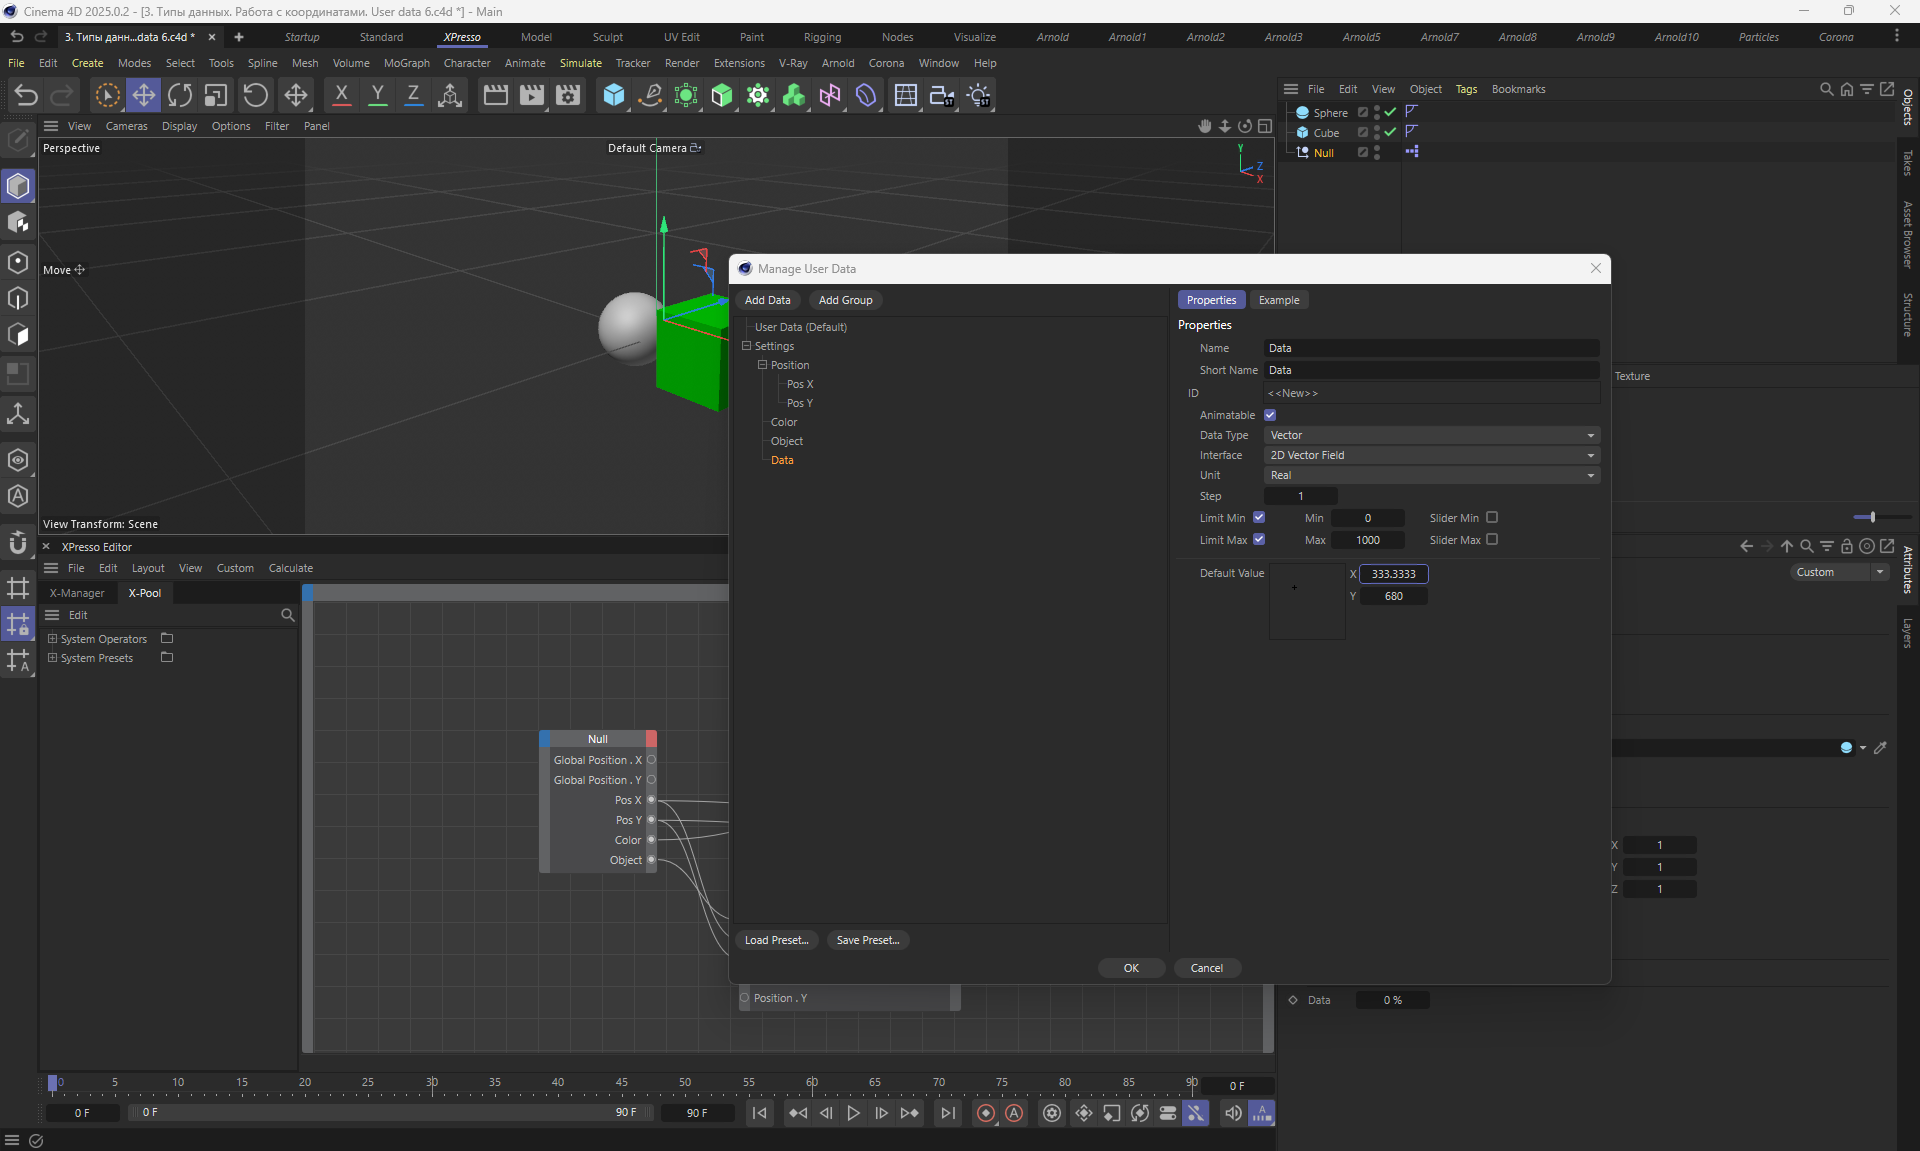Select the Move tool in top toolbar

click(143, 95)
